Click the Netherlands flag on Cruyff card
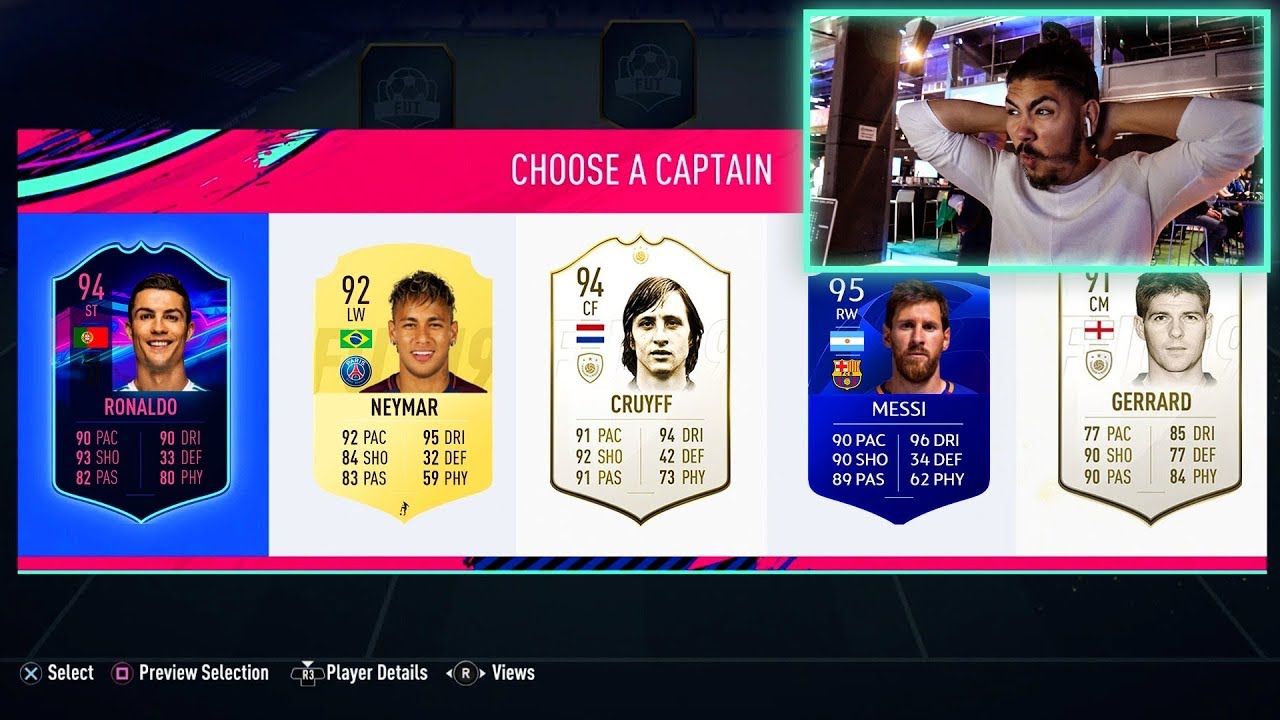The height and width of the screenshot is (720, 1280). (x=592, y=332)
